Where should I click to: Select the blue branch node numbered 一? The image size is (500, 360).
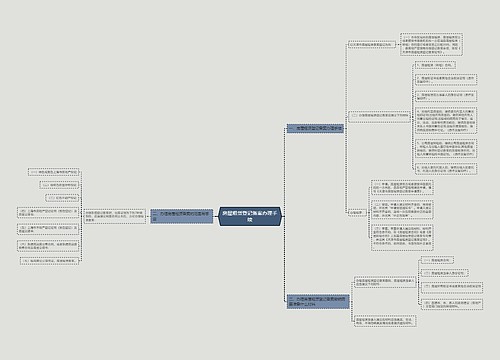click(315, 128)
